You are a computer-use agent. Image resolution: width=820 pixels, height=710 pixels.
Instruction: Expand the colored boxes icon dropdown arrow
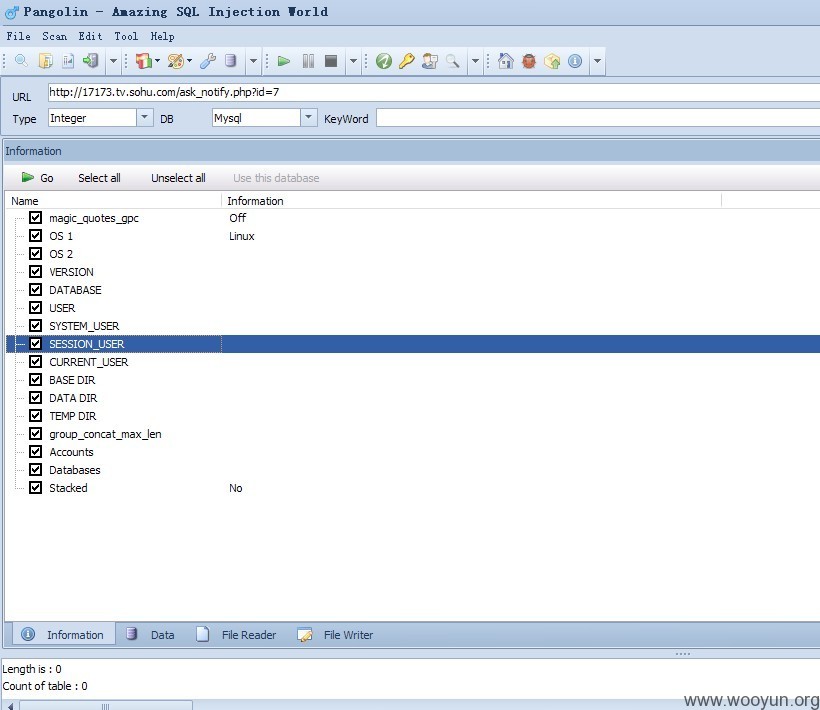click(157, 61)
